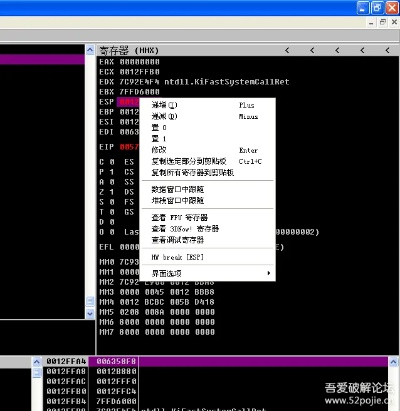
Task: Select the ECX 0012FFB0 register value
Action: (x=140, y=72)
